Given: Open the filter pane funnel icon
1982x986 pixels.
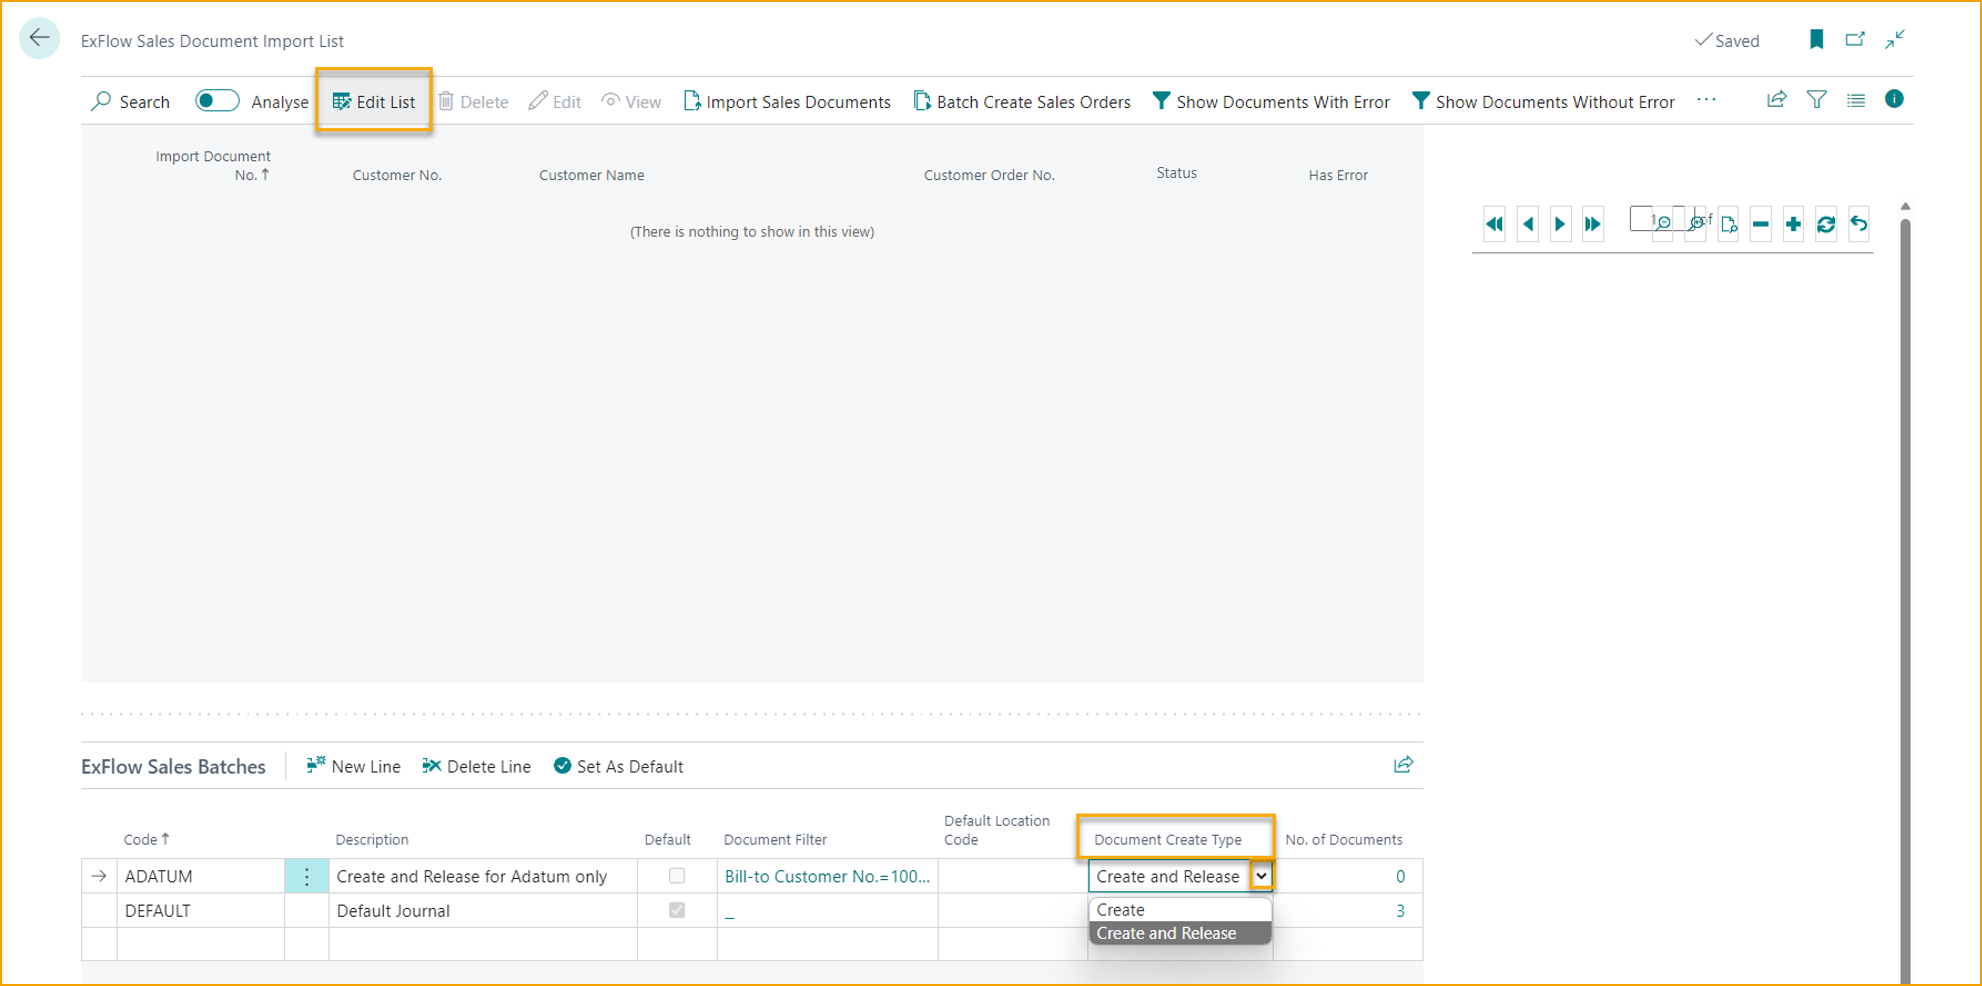Looking at the screenshot, I should coord(1816,100).
